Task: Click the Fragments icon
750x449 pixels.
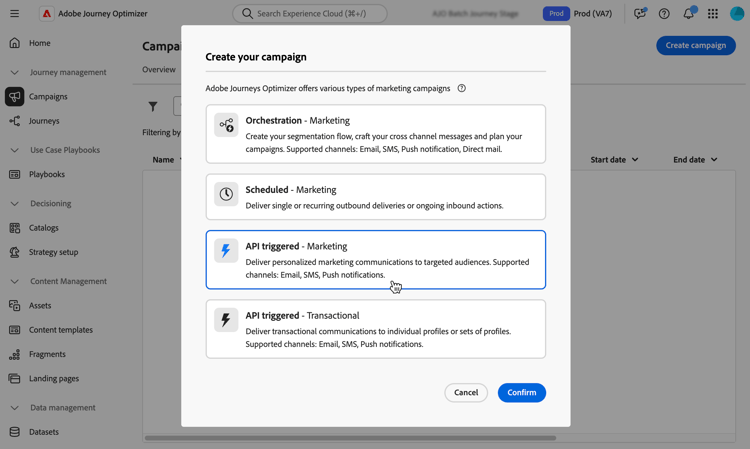Action: click(x=14, y=354)
